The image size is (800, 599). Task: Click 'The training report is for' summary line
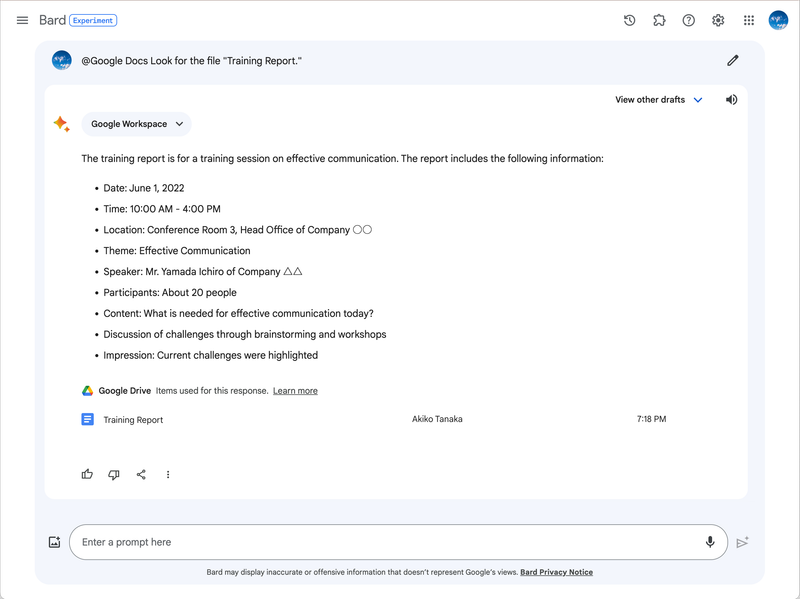(342, 159)
